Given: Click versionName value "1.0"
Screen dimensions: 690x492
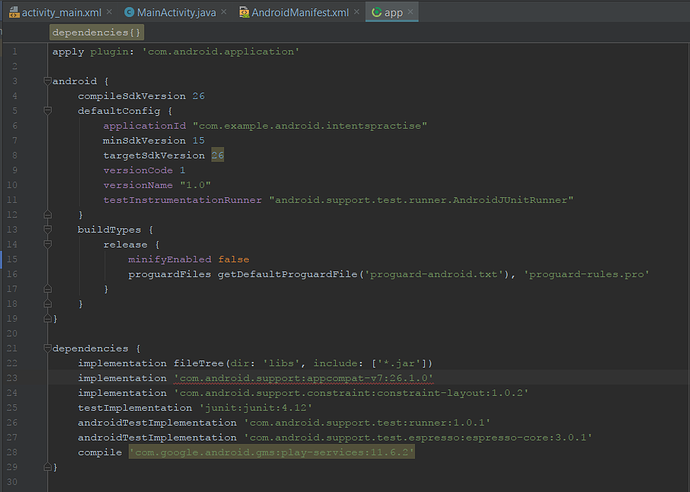Looking at the screenshot, I should [x=195, y=185].
